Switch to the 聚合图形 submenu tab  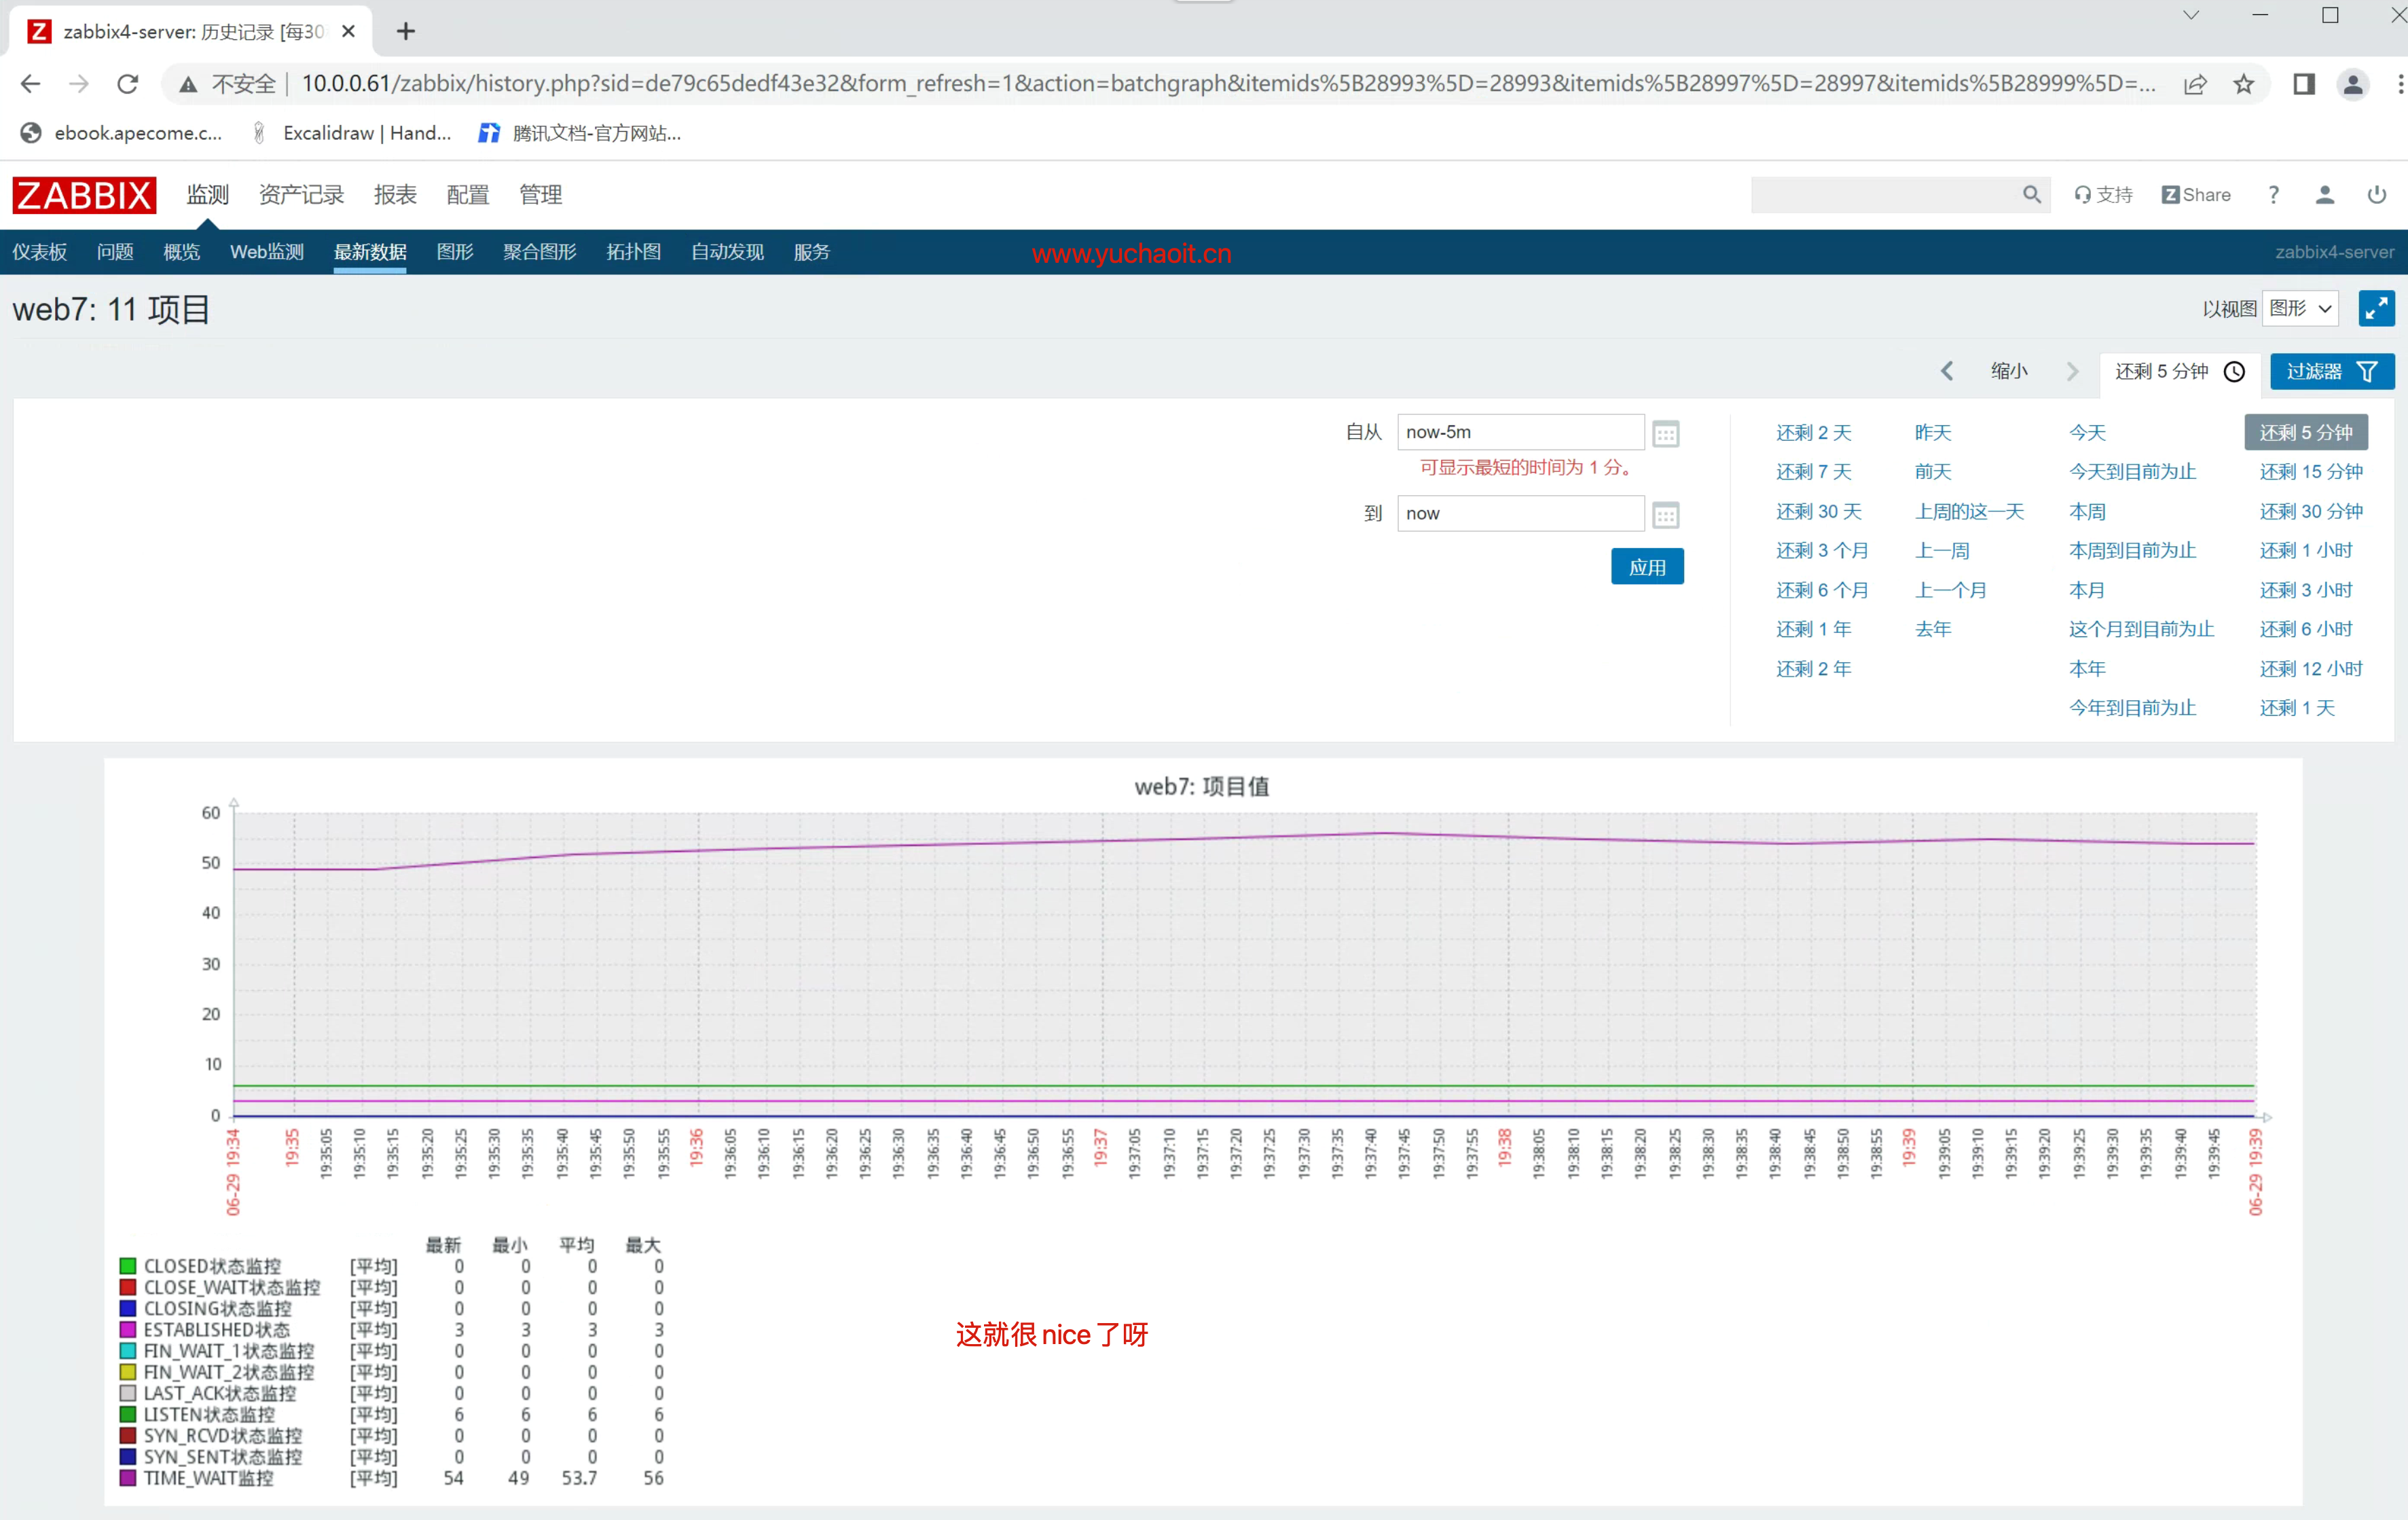[x=539, y=252]
